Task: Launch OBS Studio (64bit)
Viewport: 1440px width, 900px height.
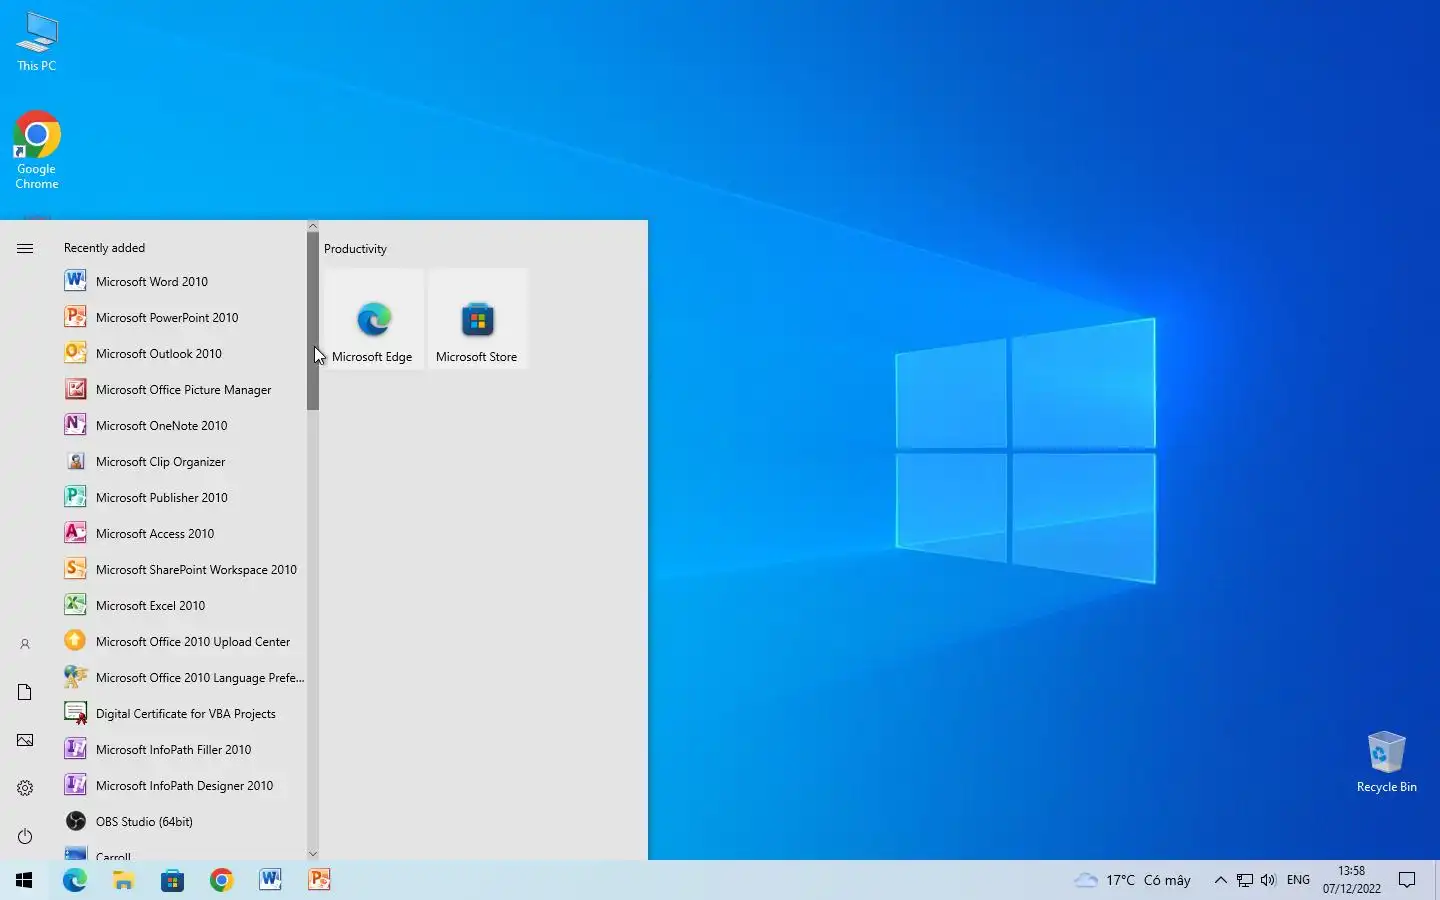Action: click(182, 822)
